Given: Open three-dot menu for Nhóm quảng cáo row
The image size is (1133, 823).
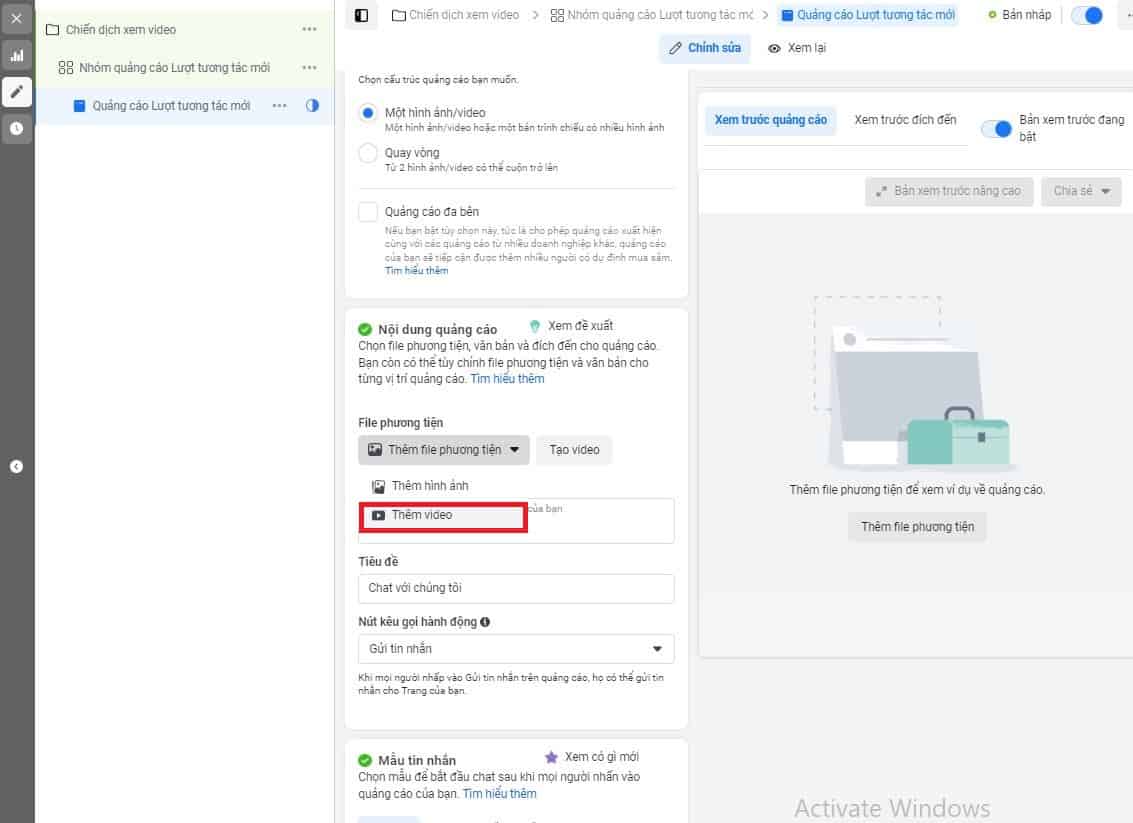Looking at the screenshot, I should click(309, 67).
